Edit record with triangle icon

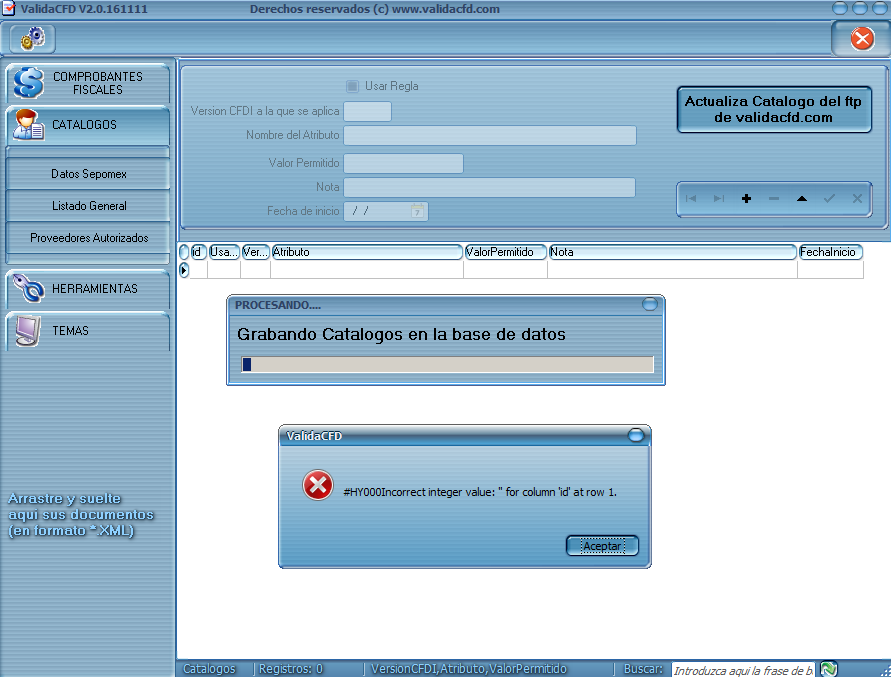pos(802,198)
